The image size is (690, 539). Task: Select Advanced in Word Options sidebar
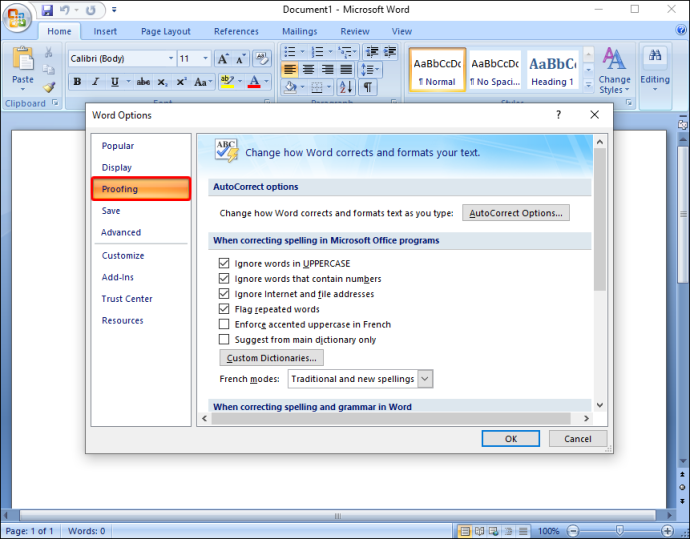121,232
